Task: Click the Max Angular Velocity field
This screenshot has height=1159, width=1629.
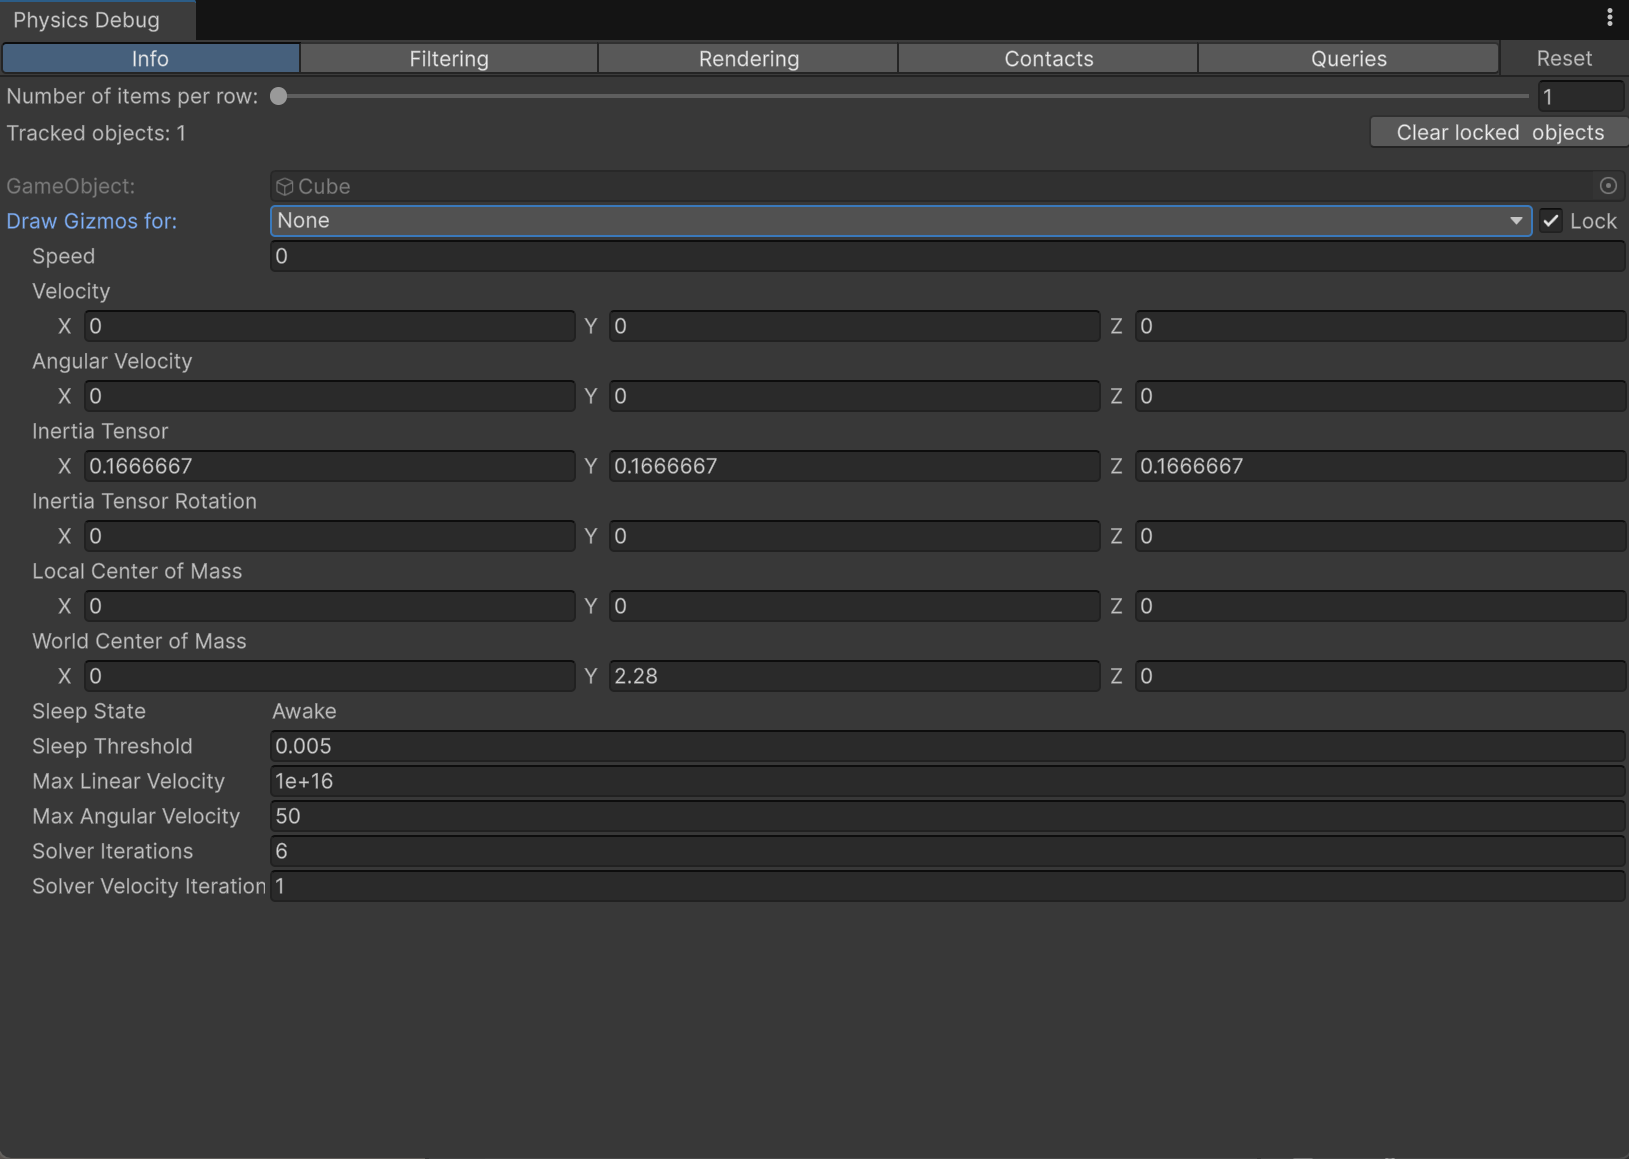Action: pos(946,816)
